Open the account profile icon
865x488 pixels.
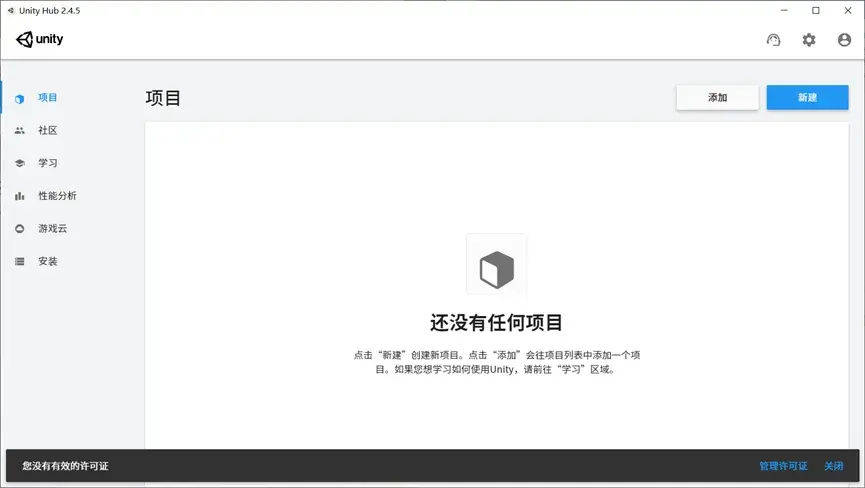coord(844,40)
